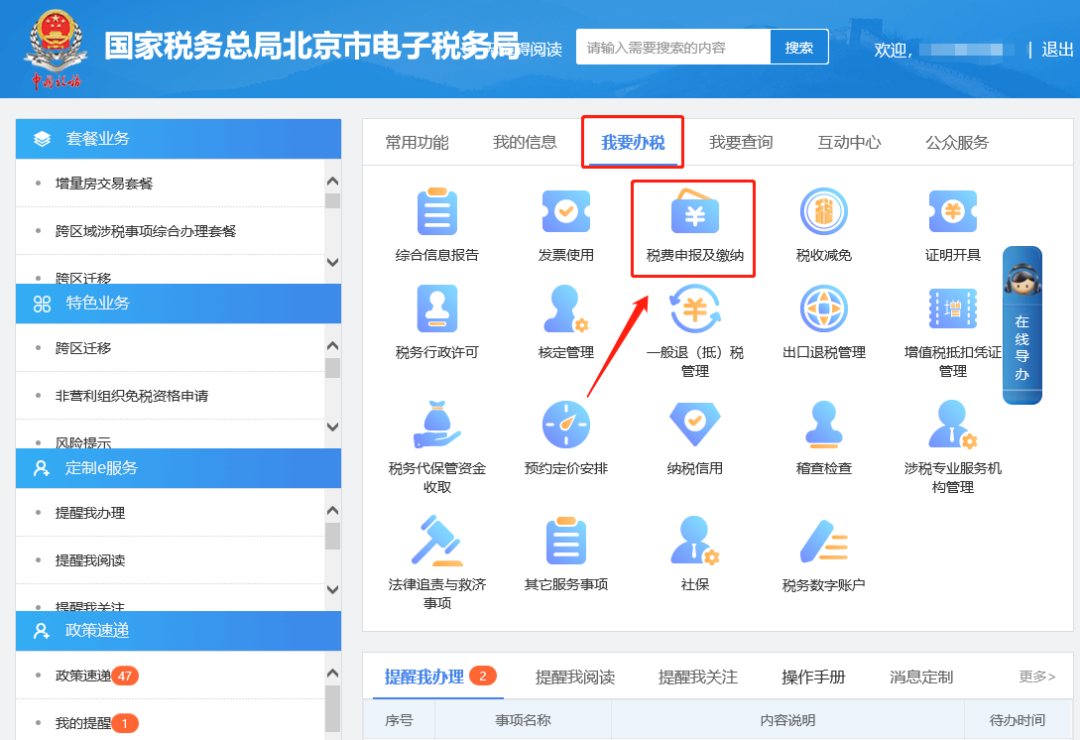Open the 法律追责与救济事项 icon
1080x740 pixels.
[437, 541]
